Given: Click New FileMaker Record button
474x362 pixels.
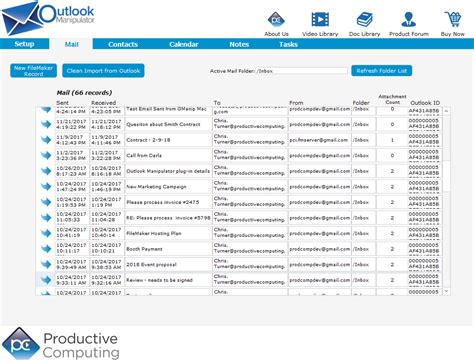Looking at the screenshot, I should point(33,71).
